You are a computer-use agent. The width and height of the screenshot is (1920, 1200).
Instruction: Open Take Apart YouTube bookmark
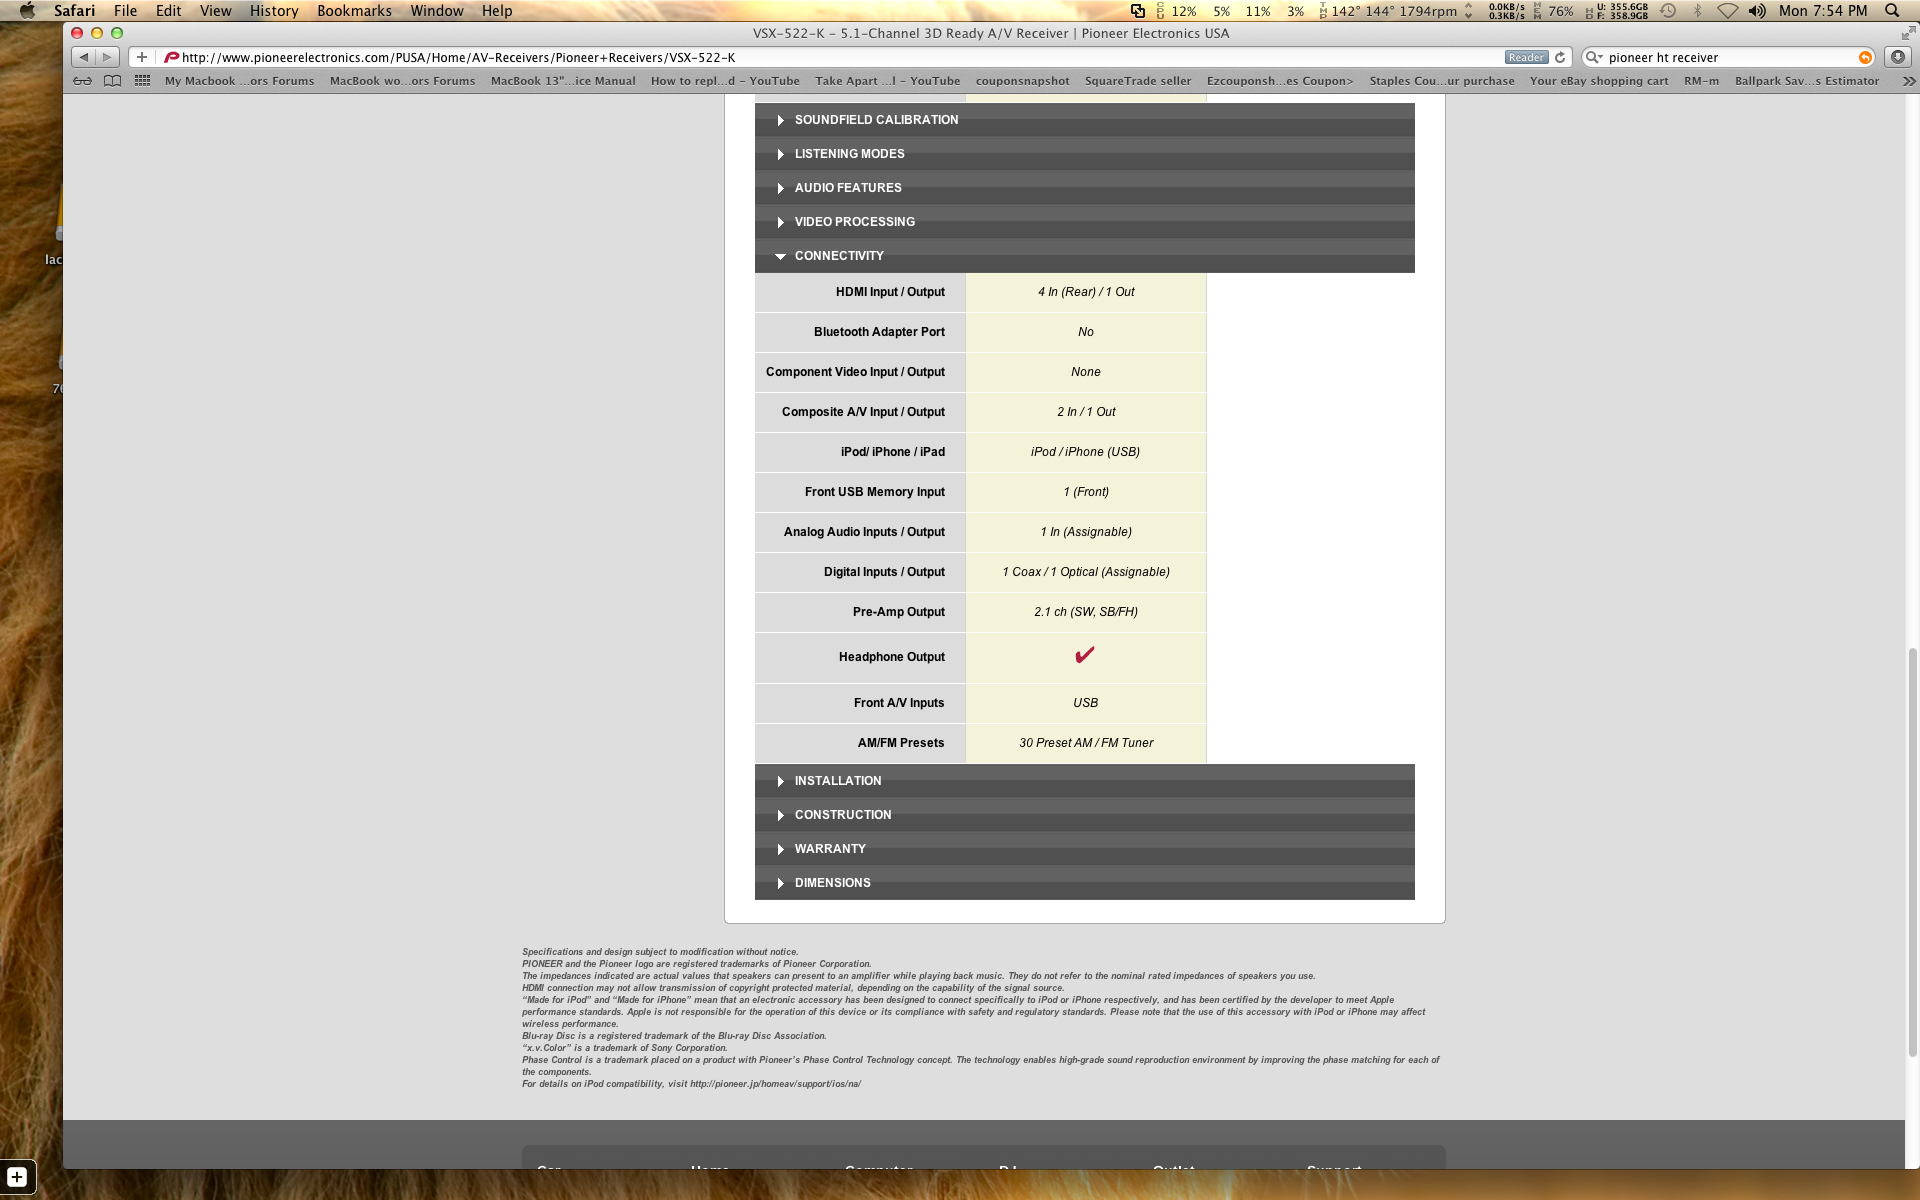pos(887,81)
